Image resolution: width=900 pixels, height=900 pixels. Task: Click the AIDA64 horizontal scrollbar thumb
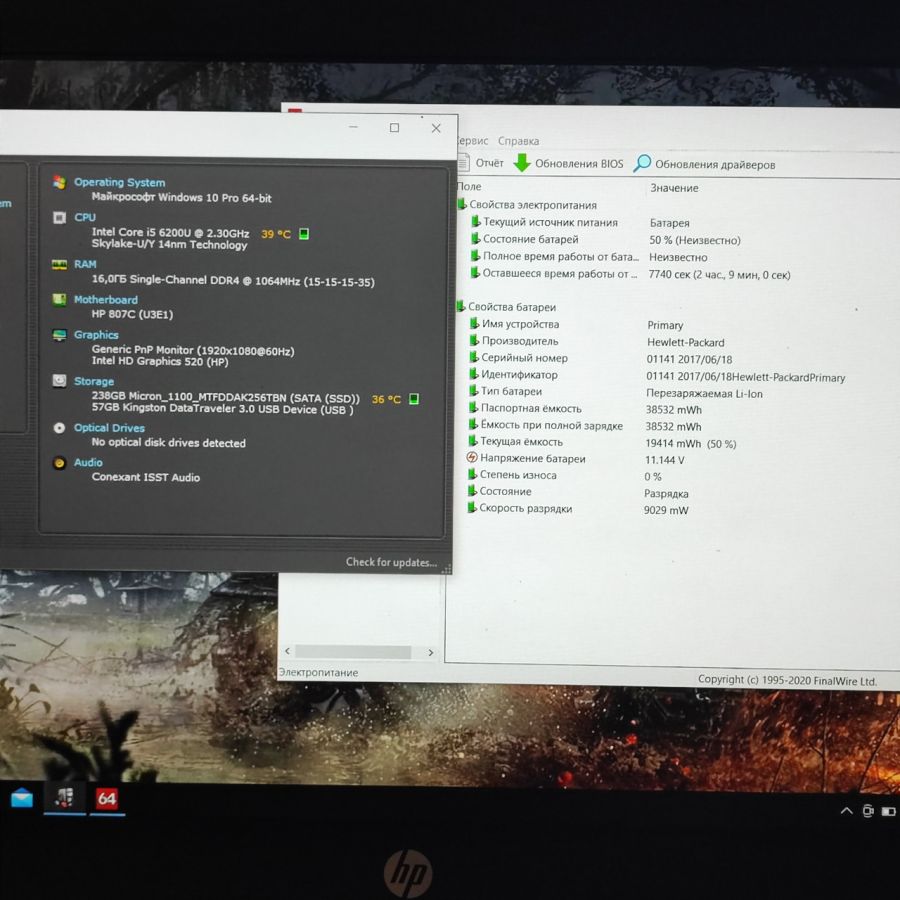click(x=353, y=652)
